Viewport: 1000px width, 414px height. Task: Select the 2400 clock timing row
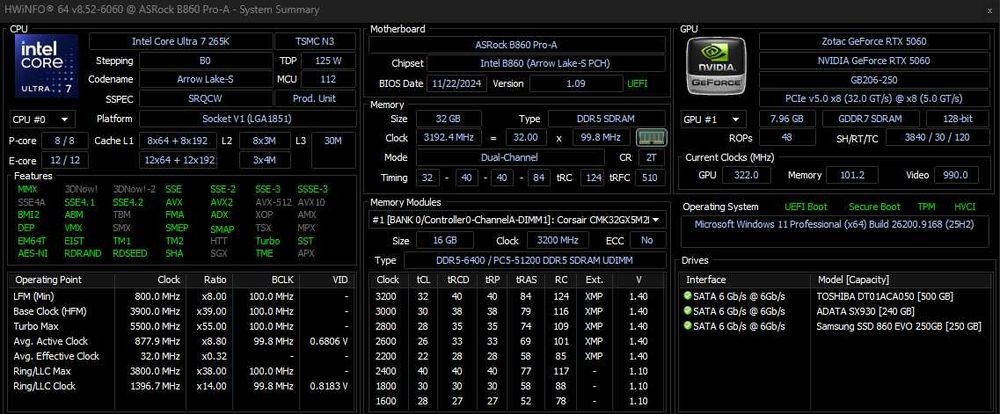[x=517, y=371]
